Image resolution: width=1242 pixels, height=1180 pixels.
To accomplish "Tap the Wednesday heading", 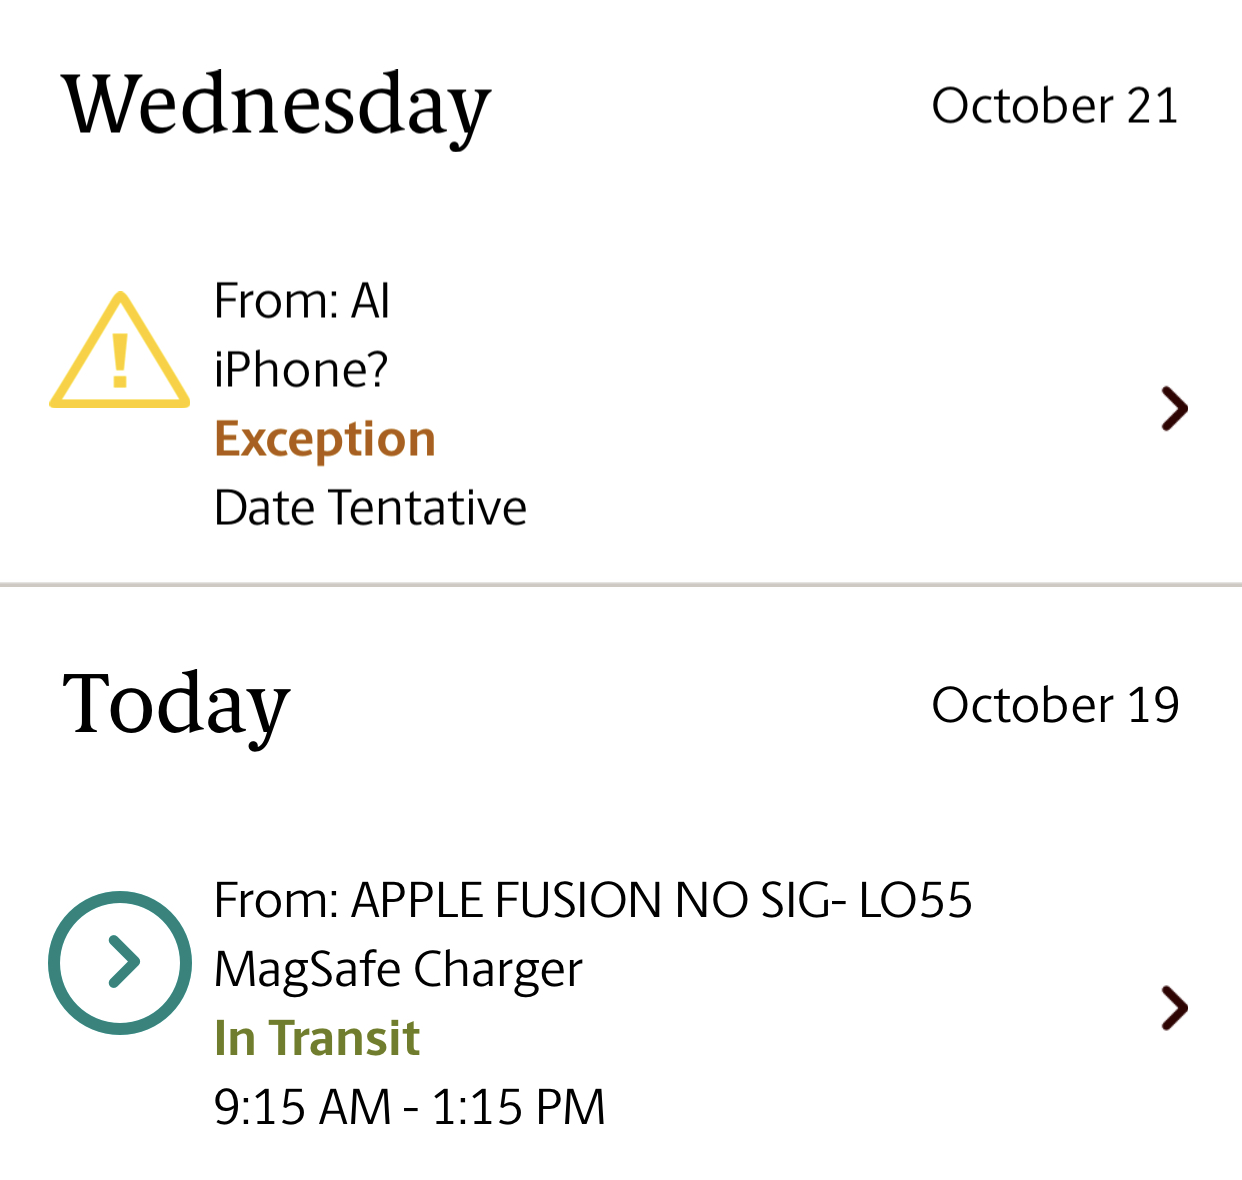I will [276, 106].
